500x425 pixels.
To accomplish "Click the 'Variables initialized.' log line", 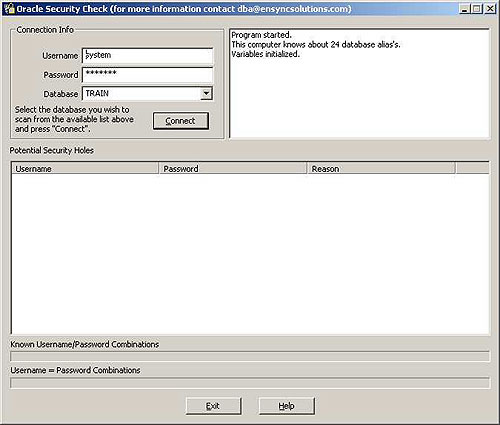I will click(265, 54).
